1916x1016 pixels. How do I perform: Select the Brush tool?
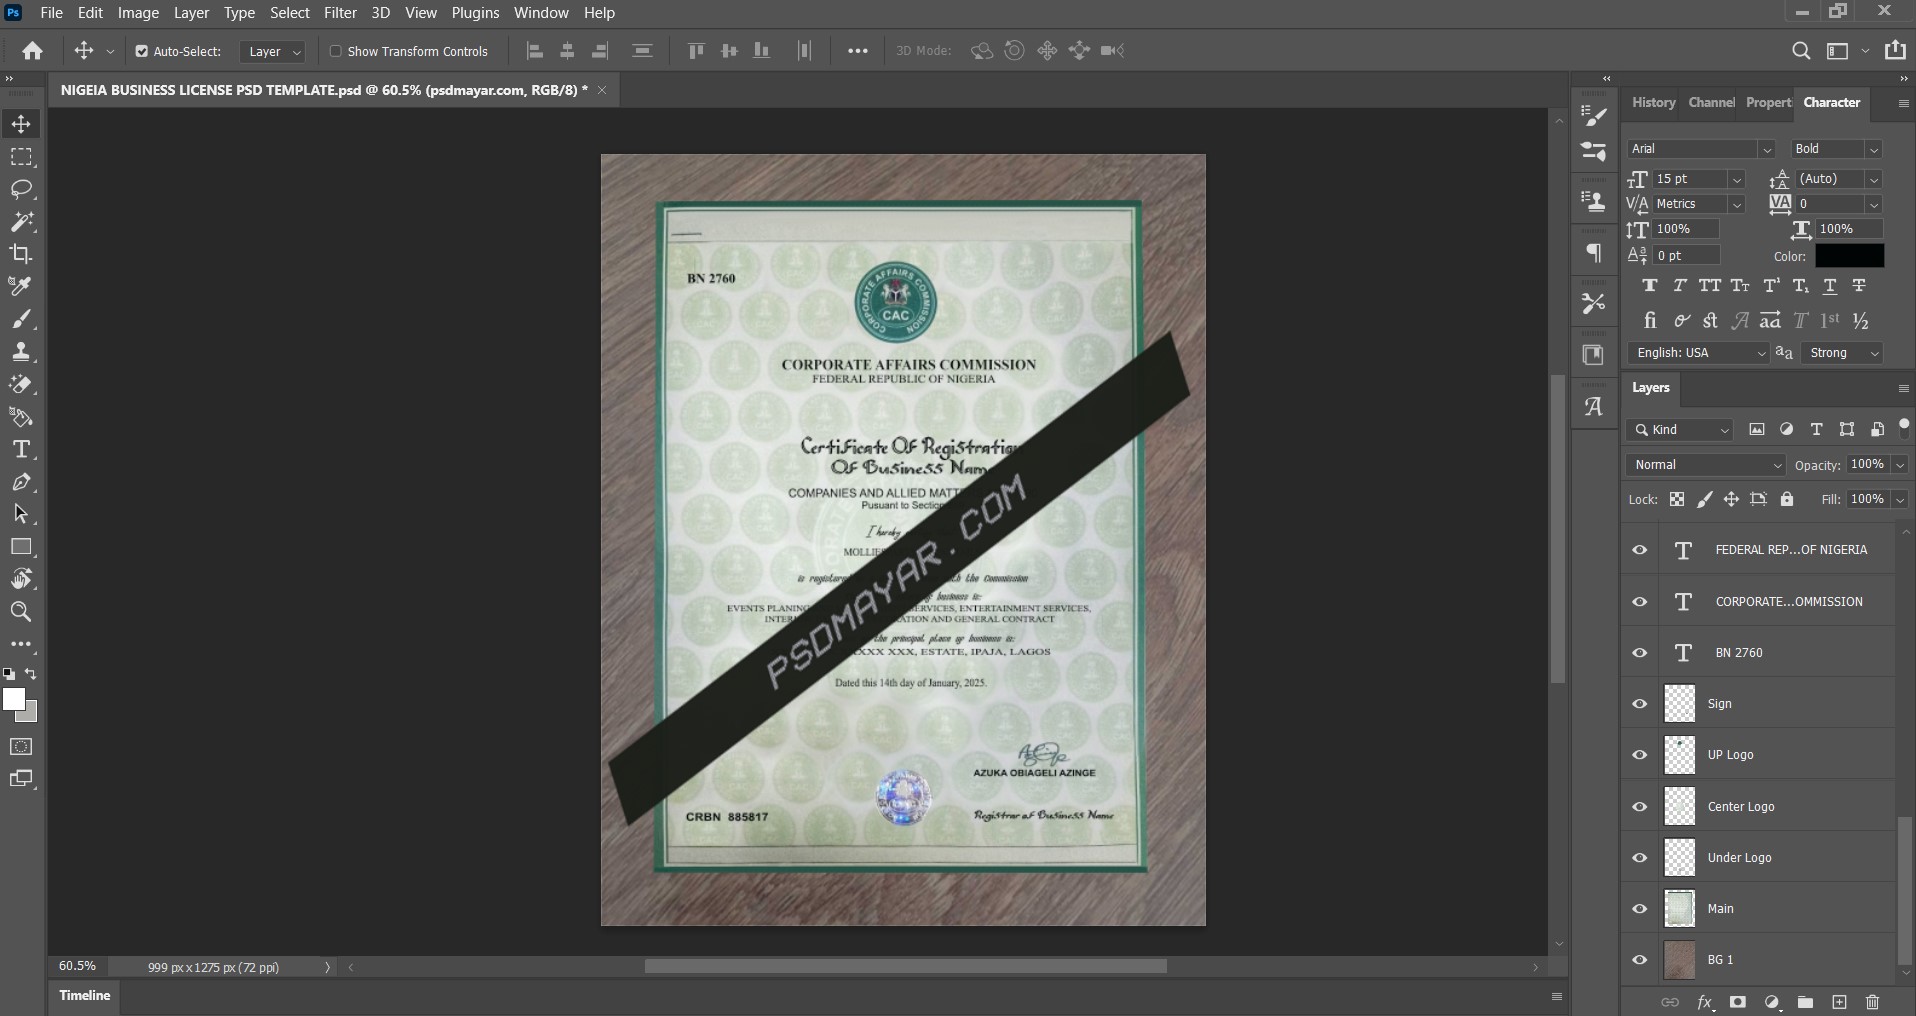[x=21, y=319]
